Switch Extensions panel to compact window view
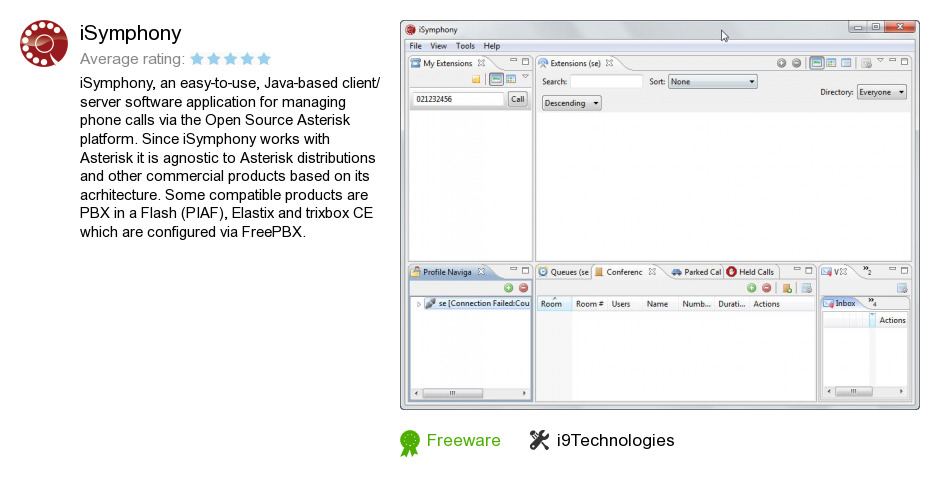The width and height of the screenshot is (940, 487). pyautogui.click(x=846, y=63)
